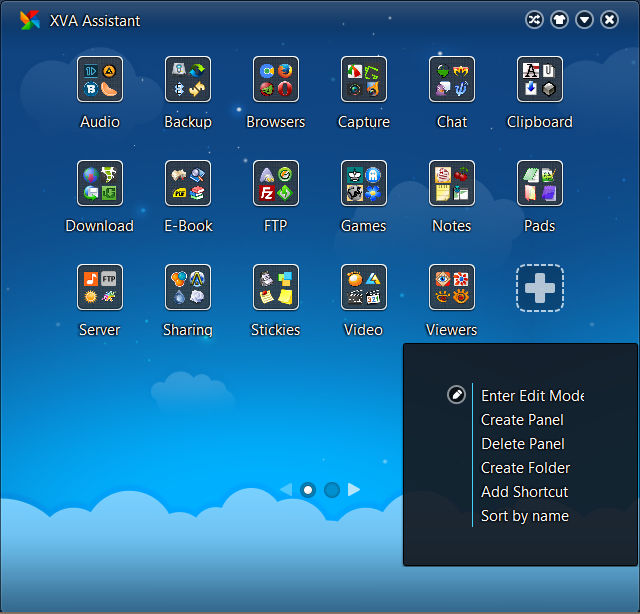The height and width of the screenshot is (614, 640).
Task: Open the Server folder icon
Action: click(100, 287)
